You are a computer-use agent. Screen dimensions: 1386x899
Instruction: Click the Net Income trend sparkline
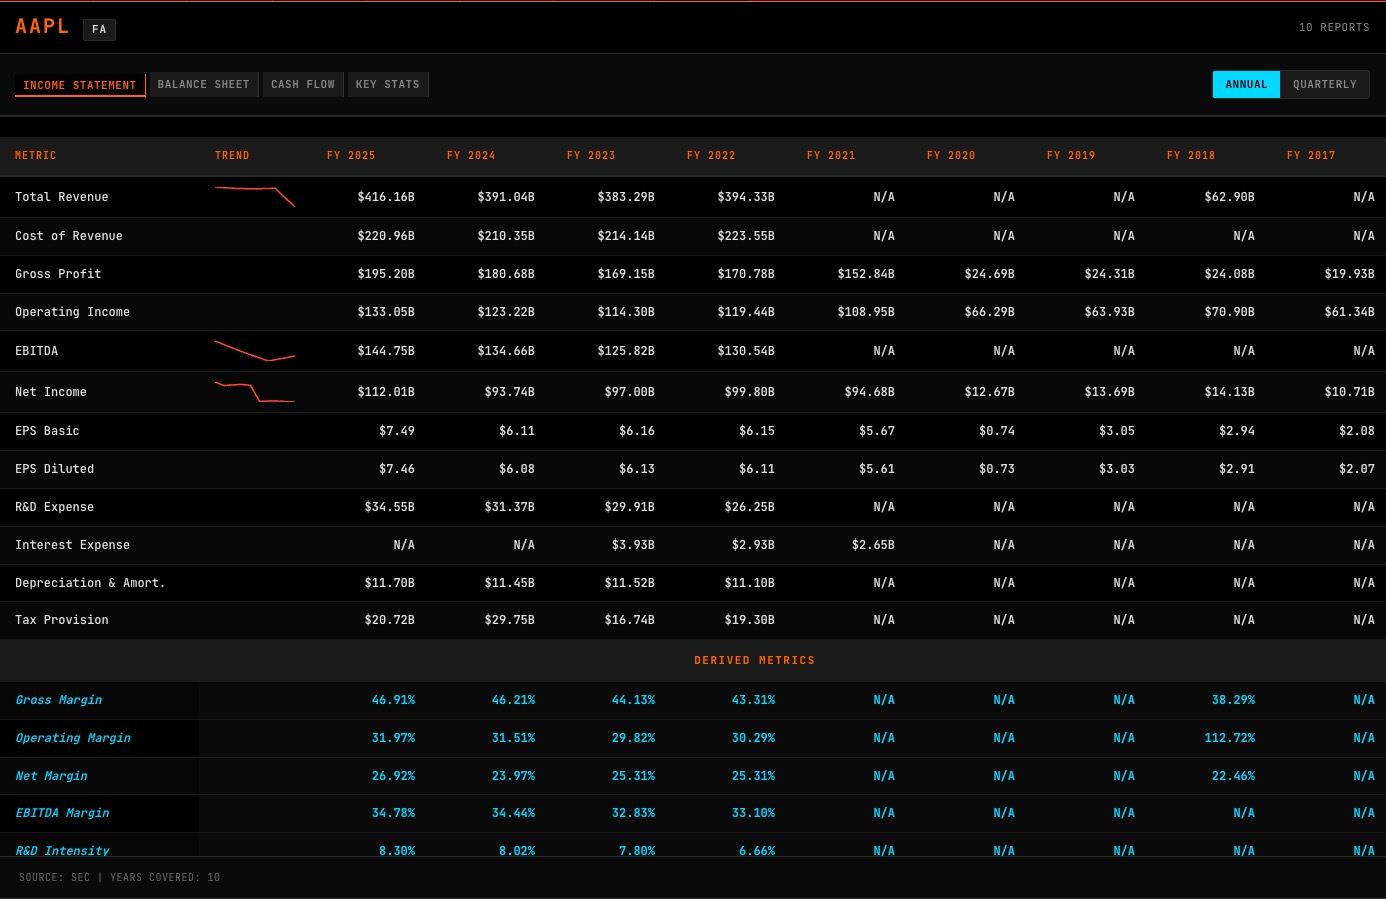(x=255, y=392)
